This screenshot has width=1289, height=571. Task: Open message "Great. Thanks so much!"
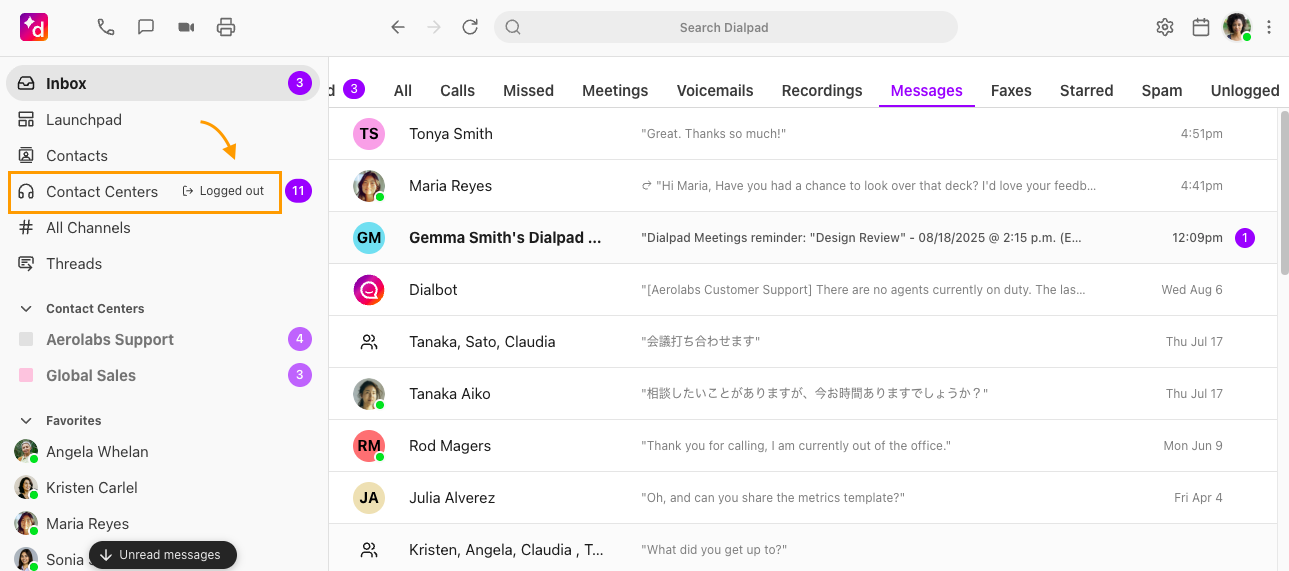(713, 134)
